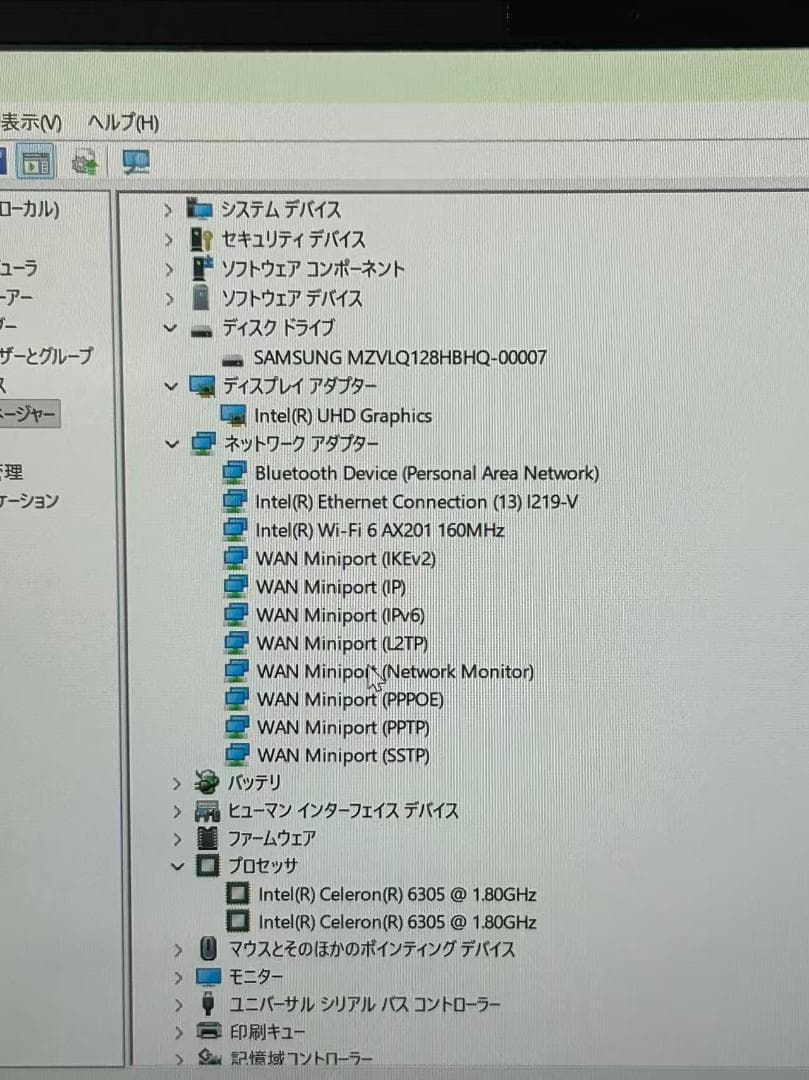Image resolution: width=809 pixels, height=1080 pixels.
Task: Click the SAMSUNG MZVLQ128HBHQ disk icon
Action: pos(233,360)
